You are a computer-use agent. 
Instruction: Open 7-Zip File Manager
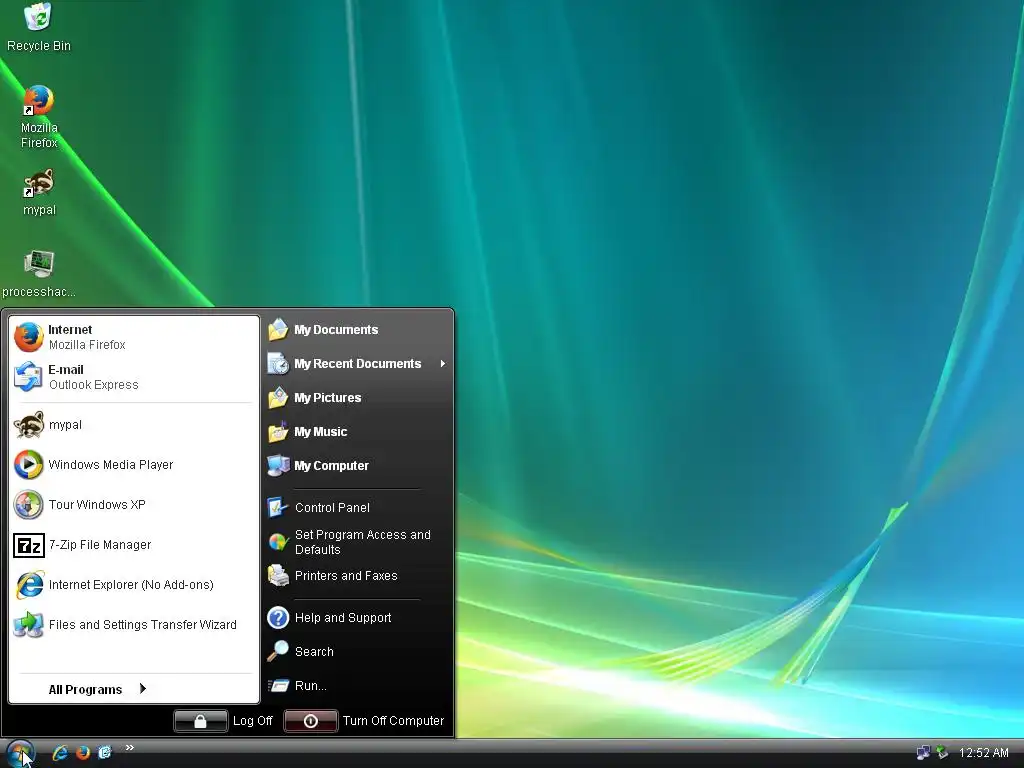tap(133, 545)
